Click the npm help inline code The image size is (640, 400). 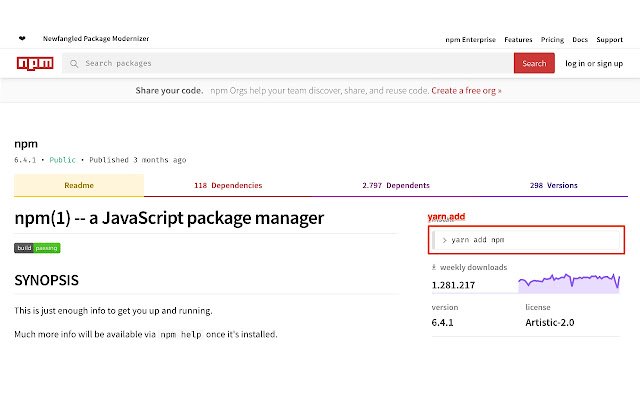click(181, 334)
